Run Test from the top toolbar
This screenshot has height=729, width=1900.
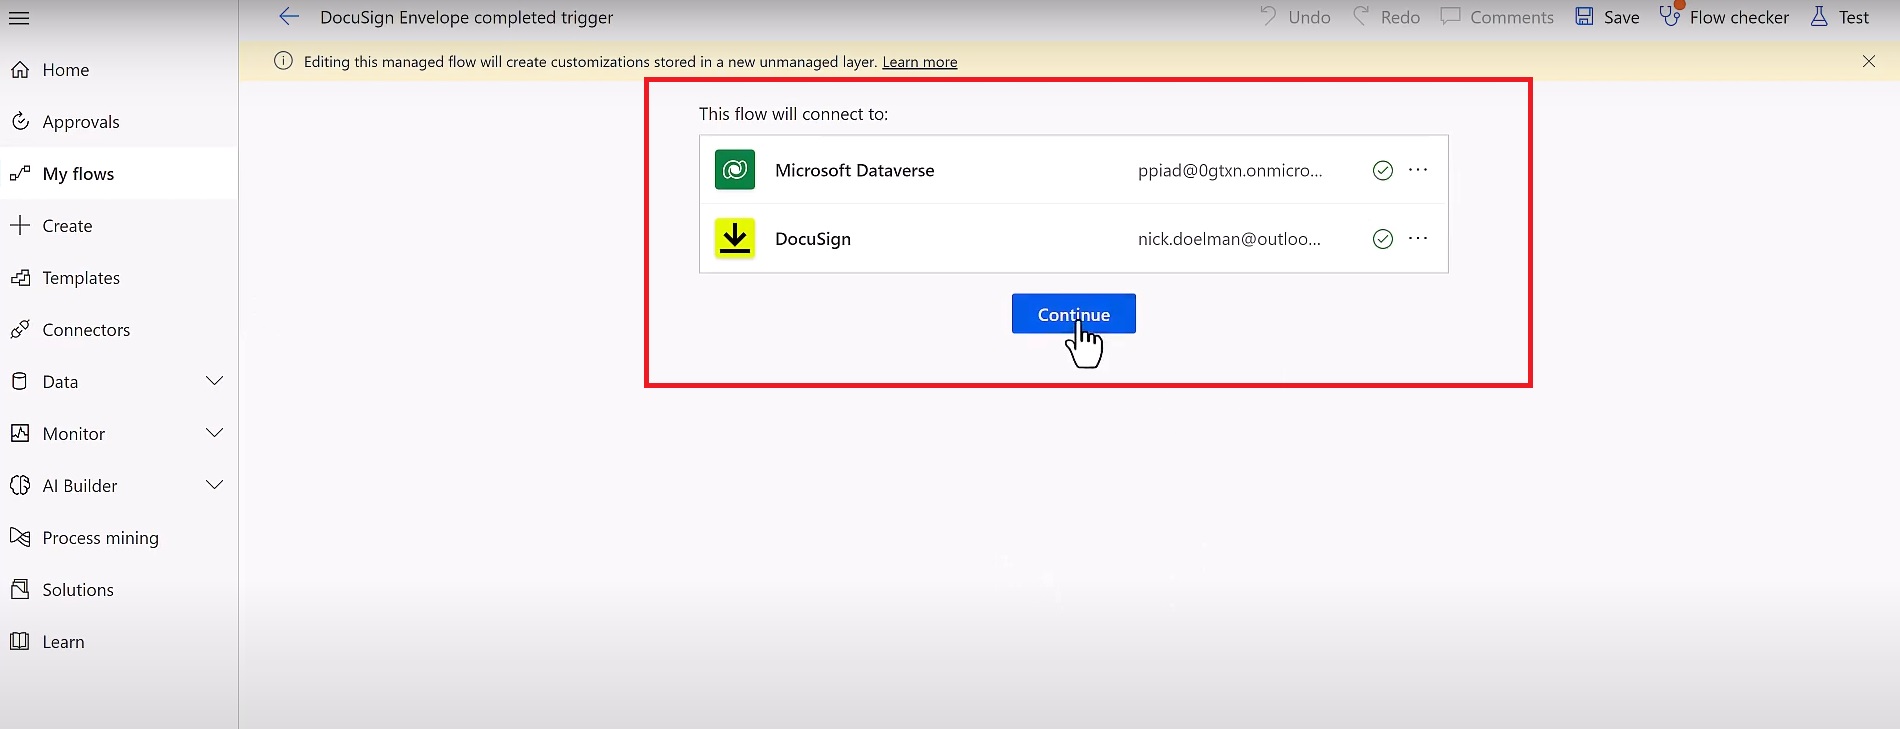[x=1839, y=17]
